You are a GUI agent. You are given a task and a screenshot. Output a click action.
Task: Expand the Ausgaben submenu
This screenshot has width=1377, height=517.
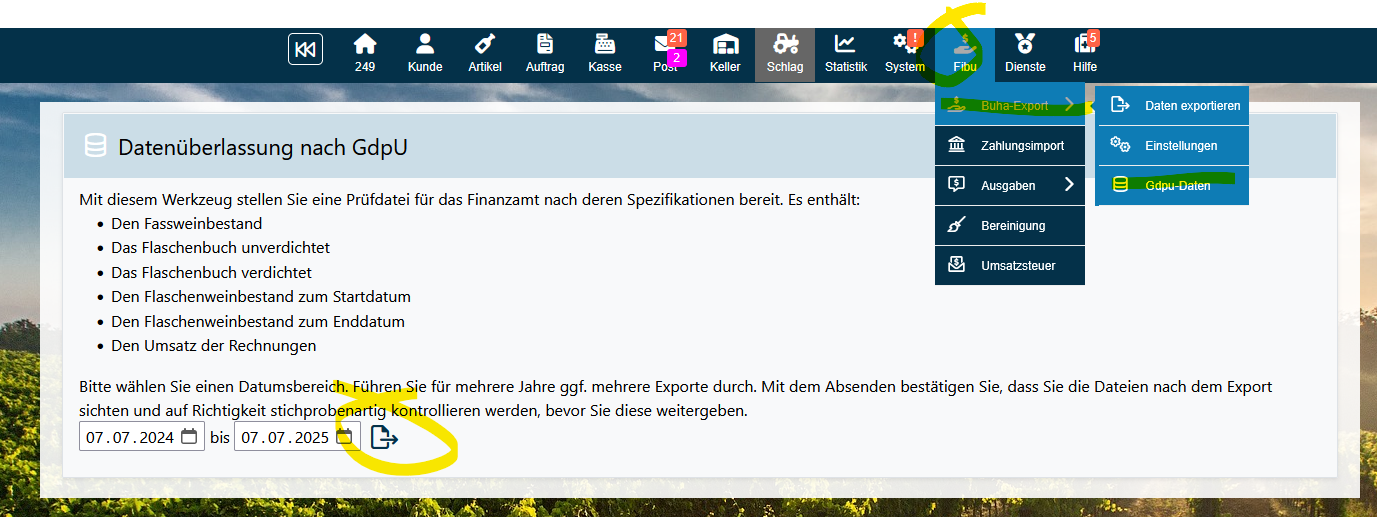(x=1010, y=185)
